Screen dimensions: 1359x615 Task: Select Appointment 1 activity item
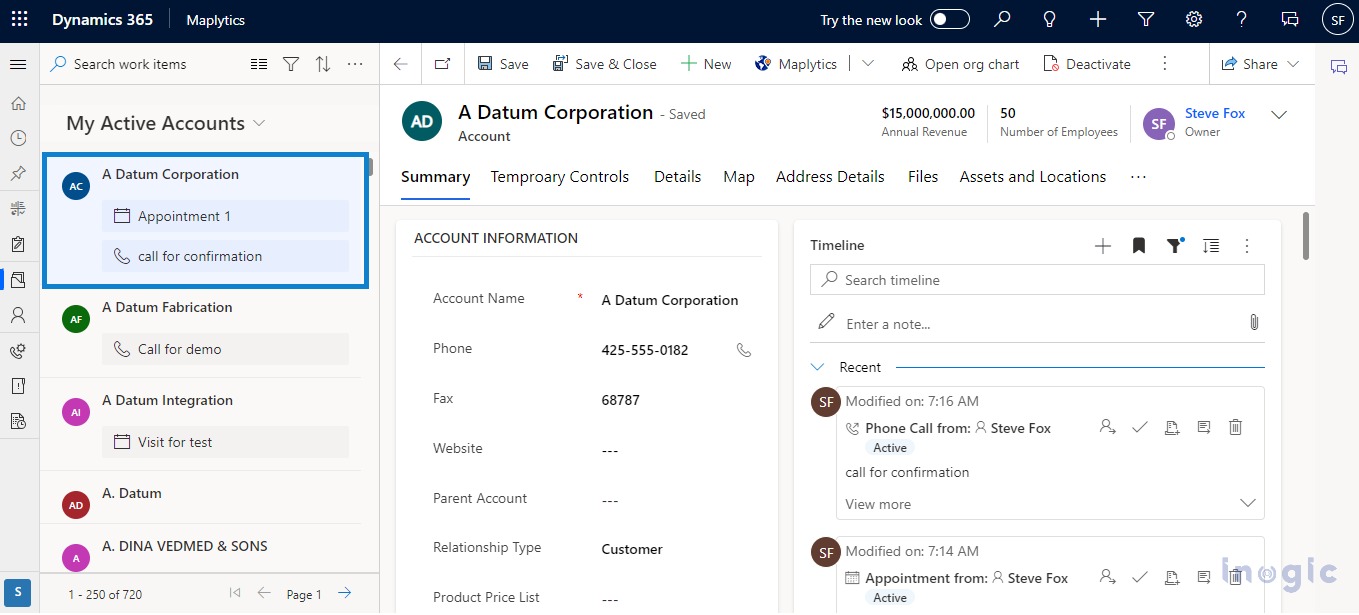225,216
